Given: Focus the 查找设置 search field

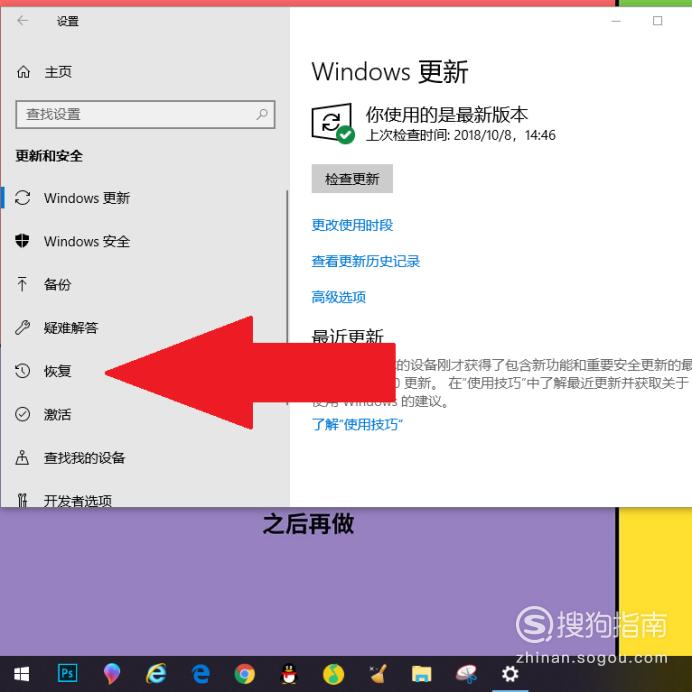Looking at the screenshot, I should [x=145, y=114].
